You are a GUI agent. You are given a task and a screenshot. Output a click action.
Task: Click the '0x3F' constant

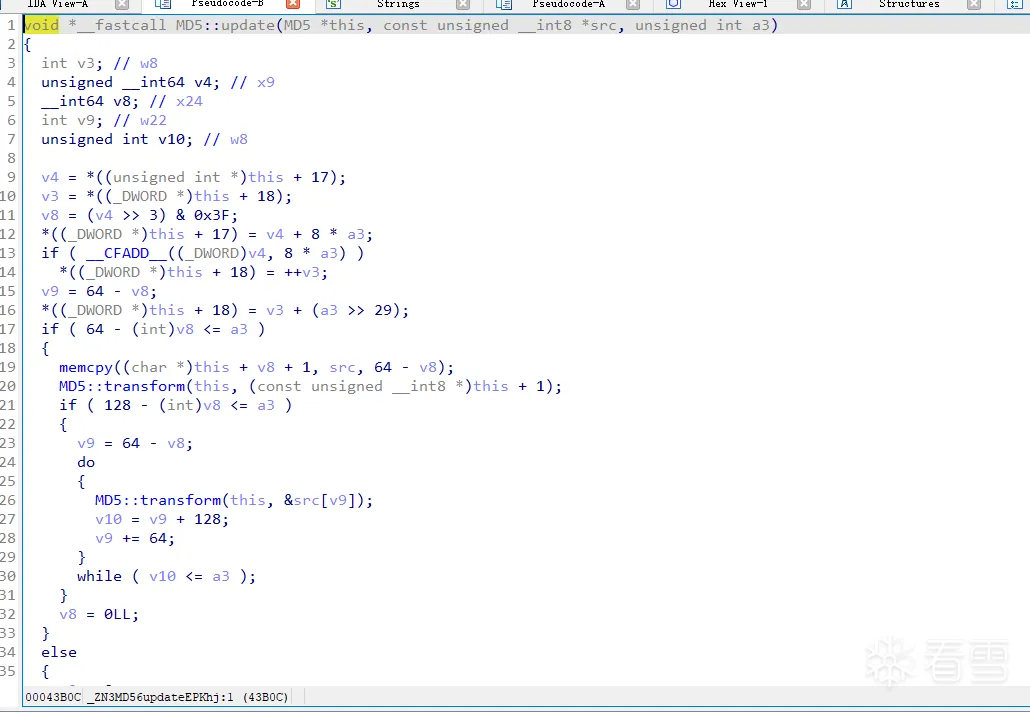point(212,215)
